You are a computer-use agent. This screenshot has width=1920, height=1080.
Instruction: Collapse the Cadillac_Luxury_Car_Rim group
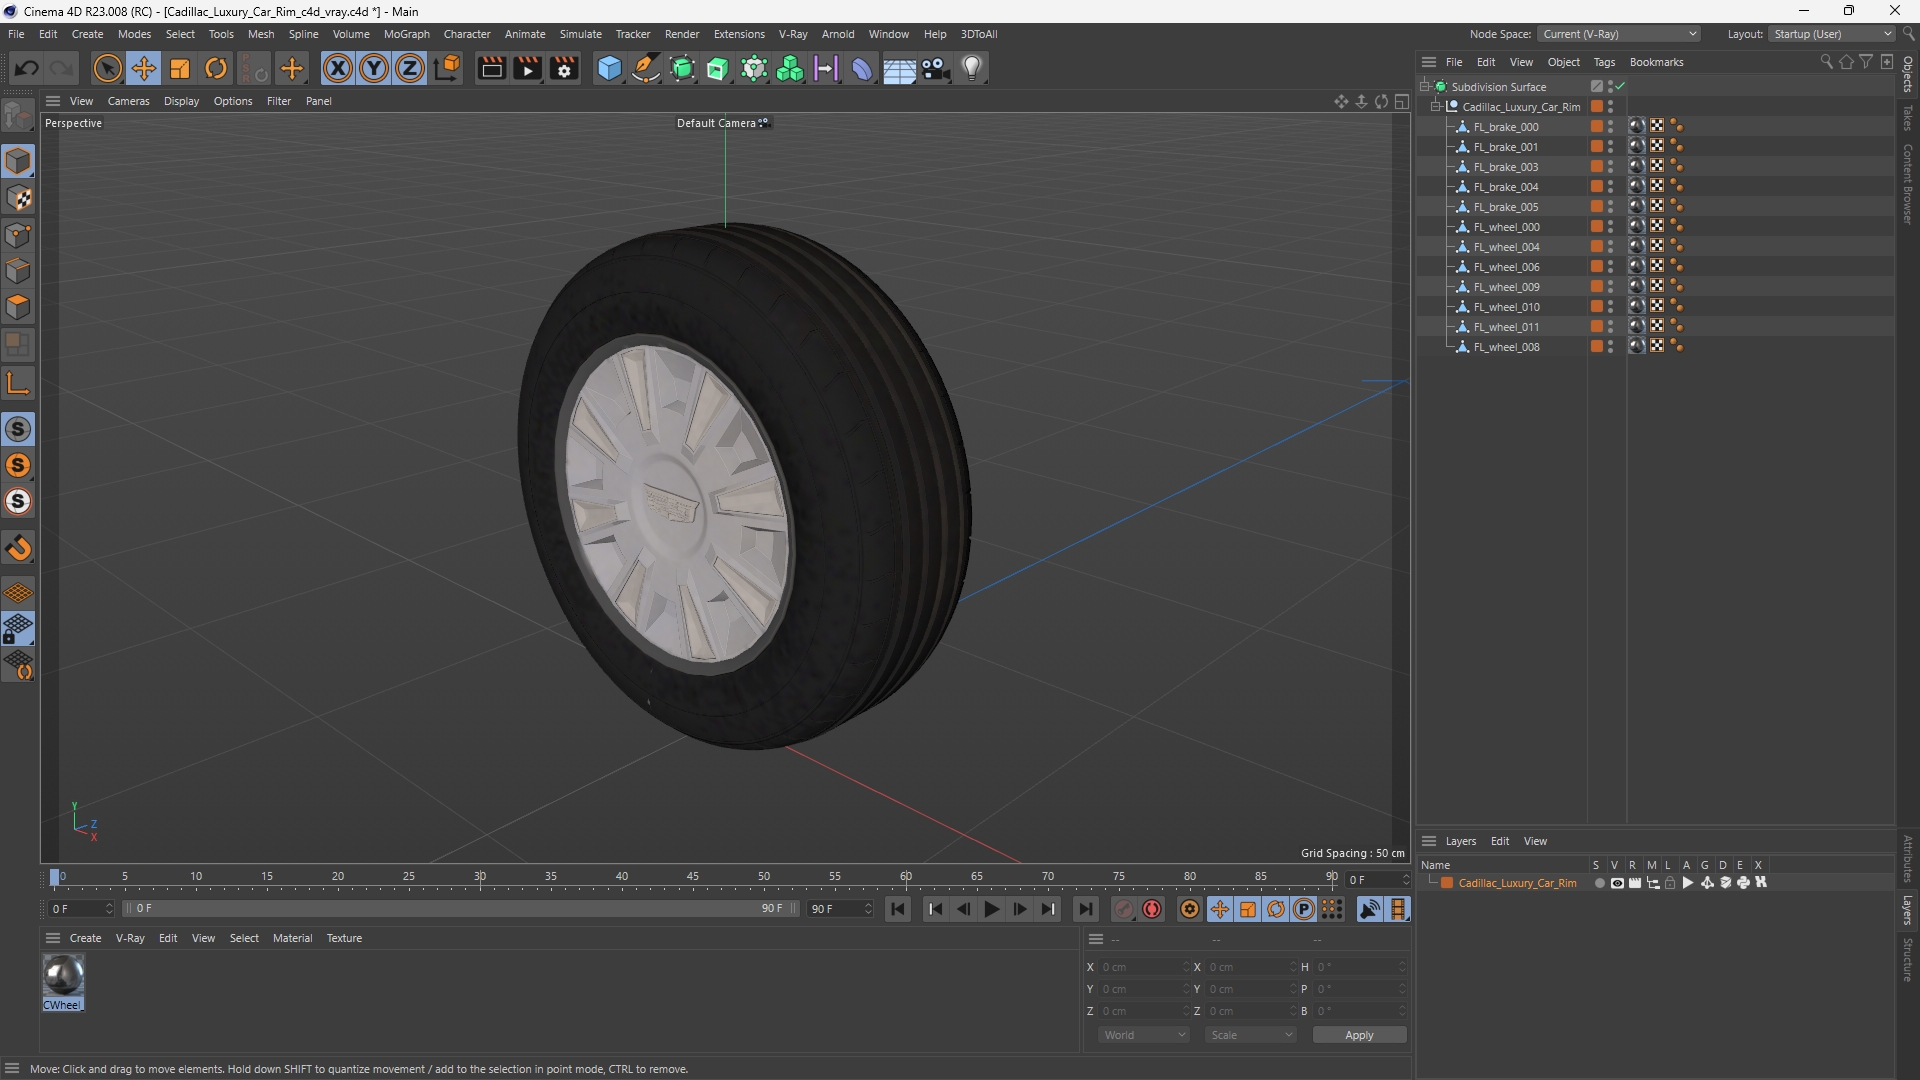(1435, 107)
